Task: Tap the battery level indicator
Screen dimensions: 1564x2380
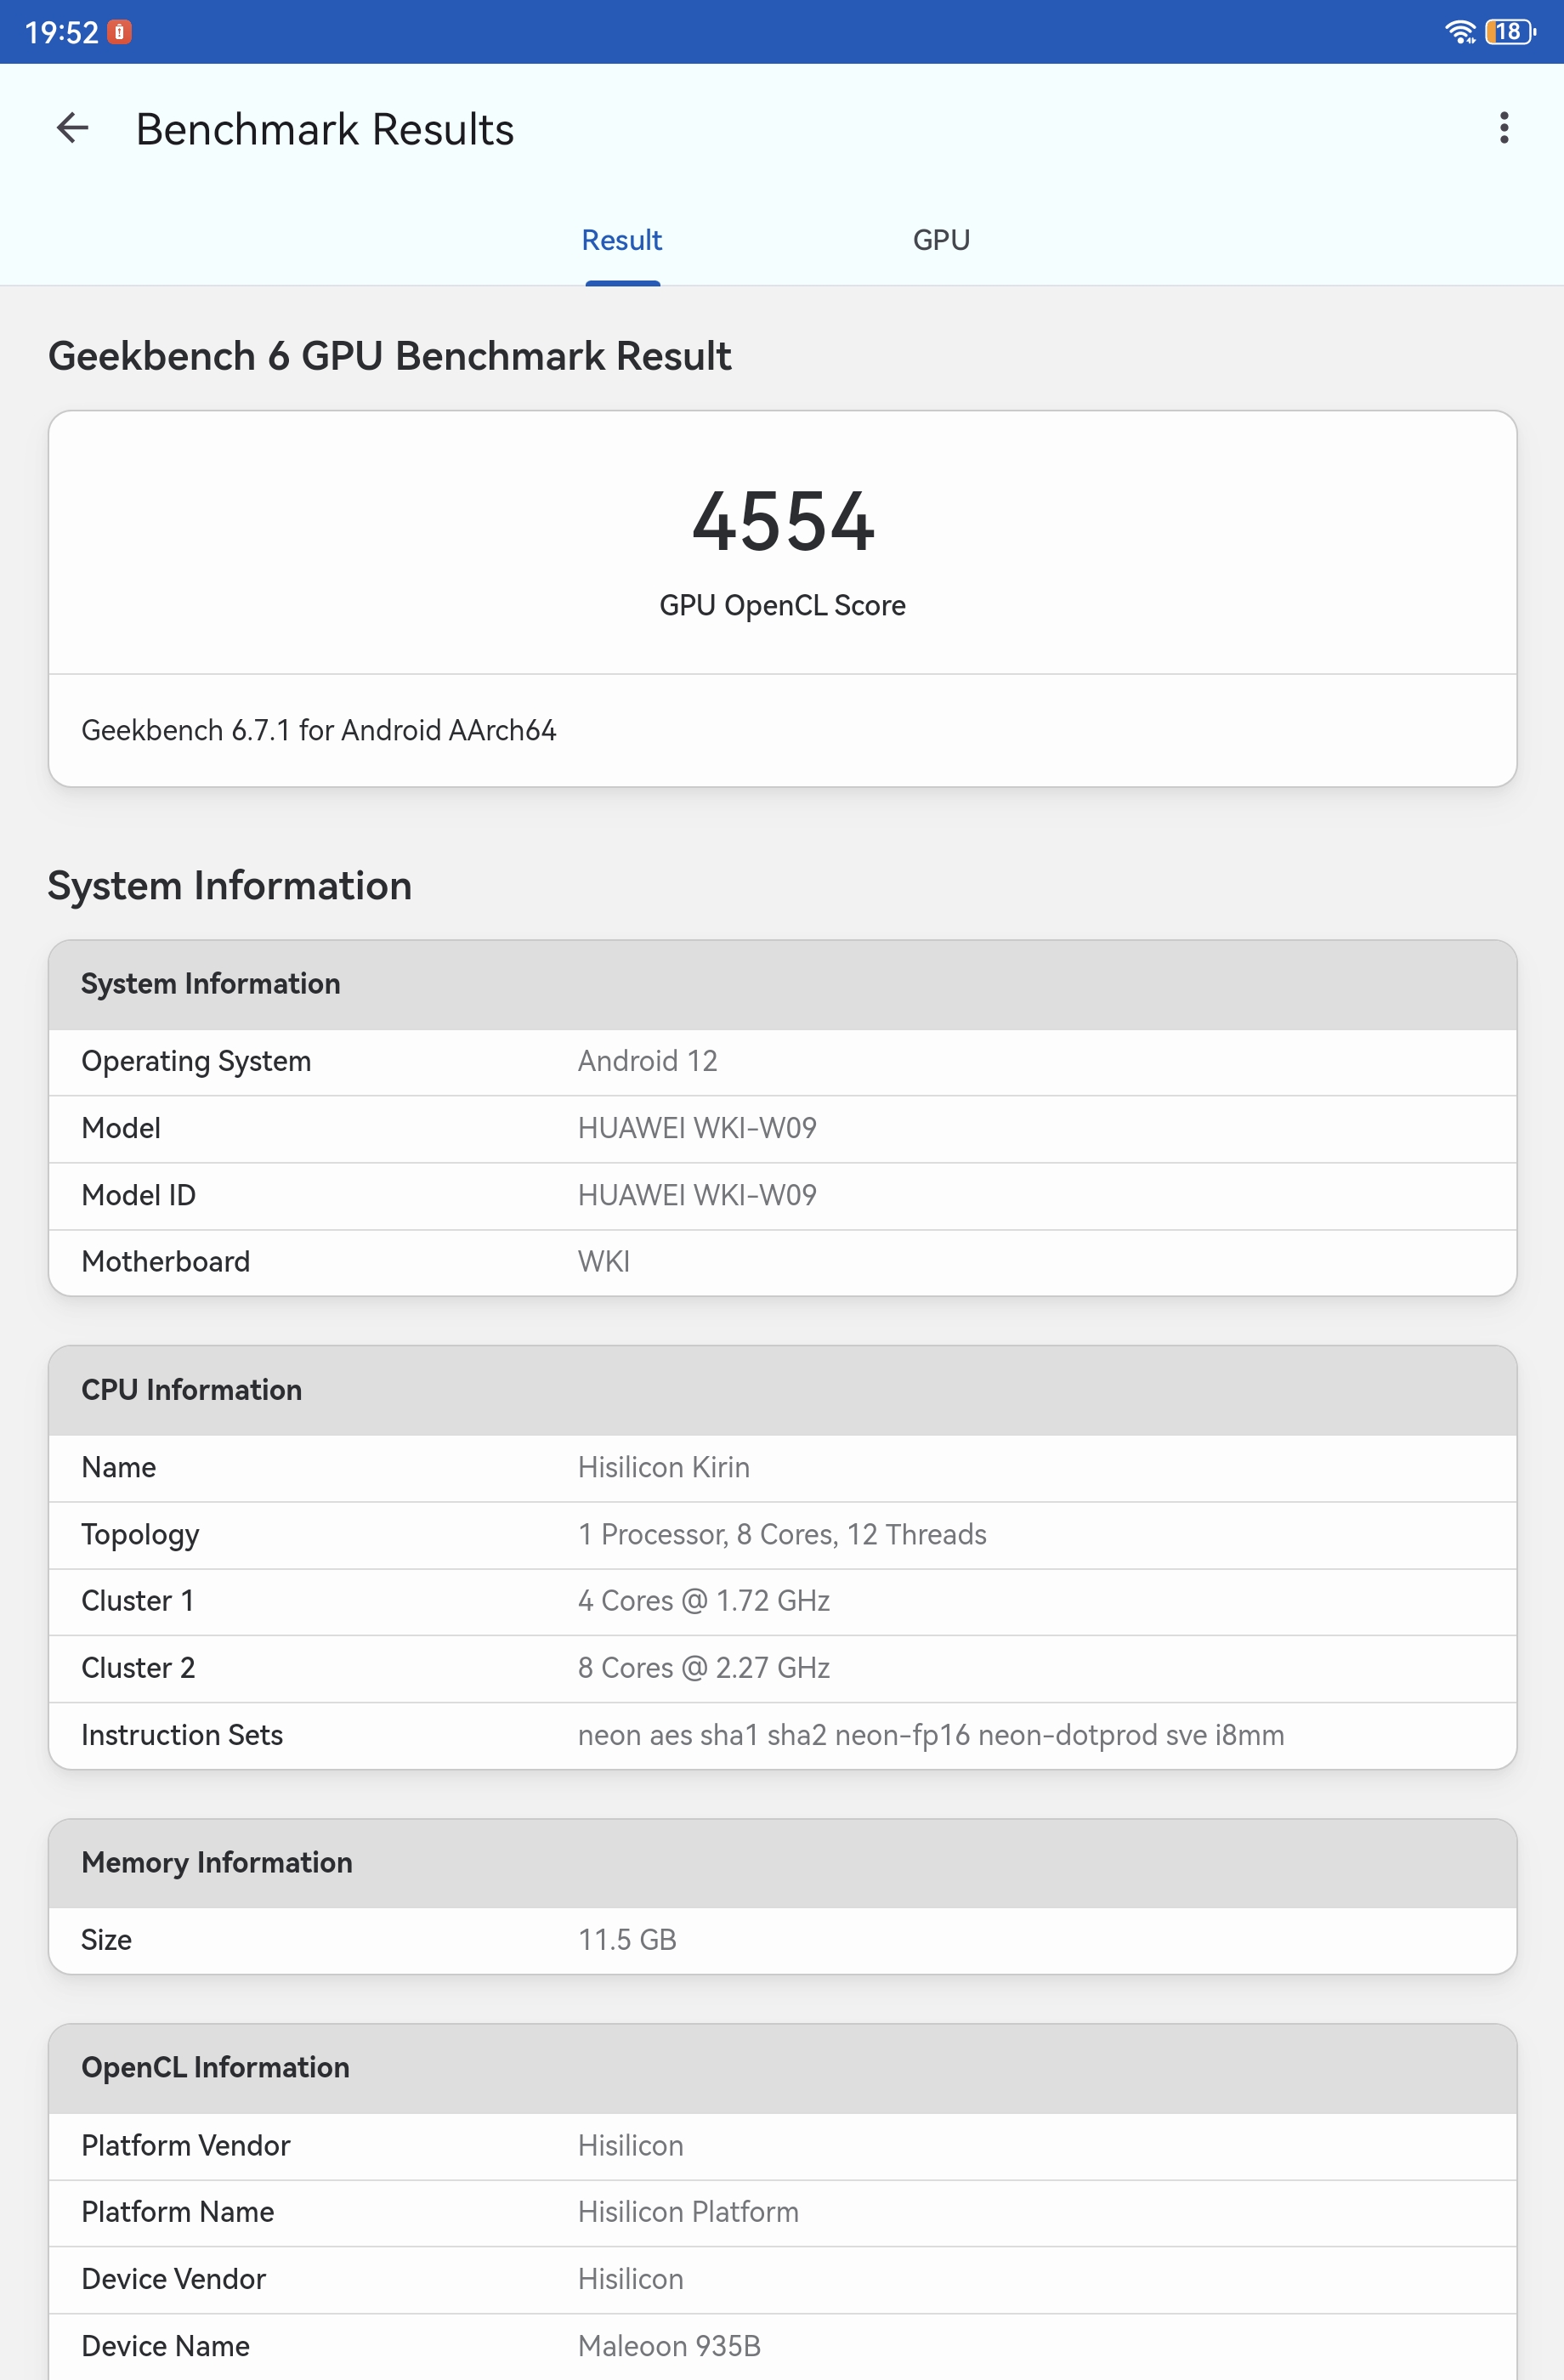Action: (1510, 32)
